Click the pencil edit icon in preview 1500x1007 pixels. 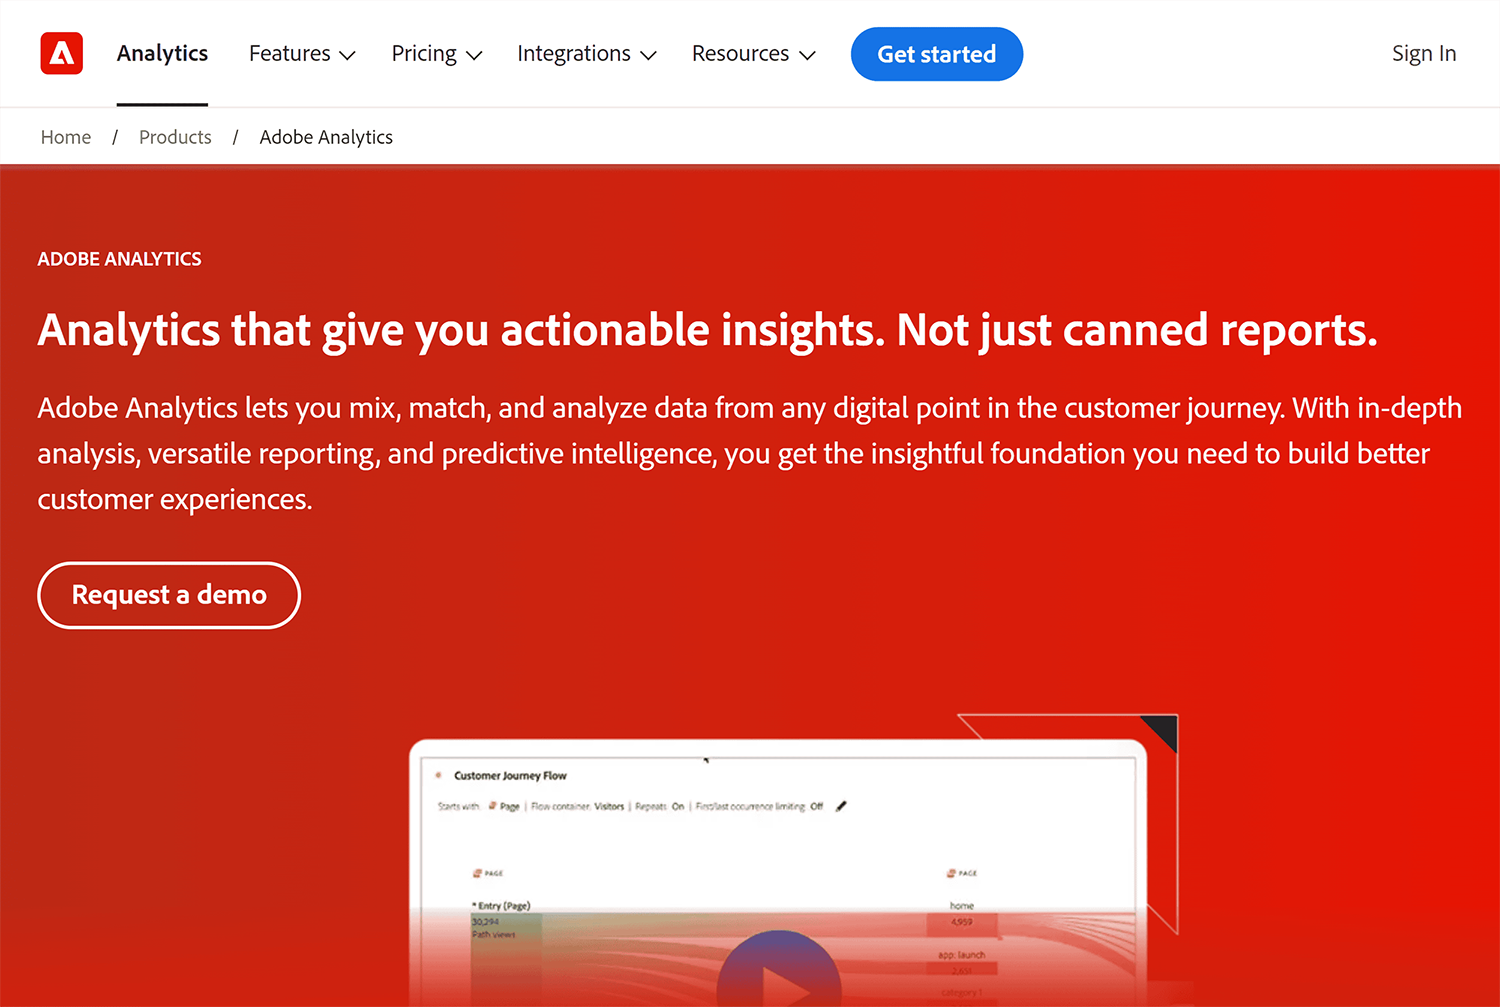(x=841, y=806)
